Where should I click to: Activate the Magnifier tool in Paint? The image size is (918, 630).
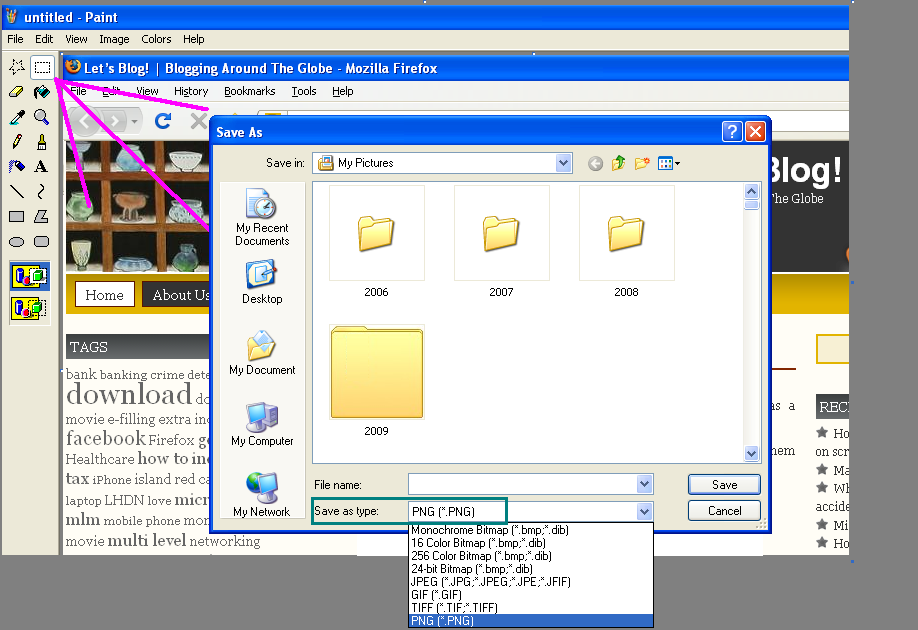coord(42,117)
